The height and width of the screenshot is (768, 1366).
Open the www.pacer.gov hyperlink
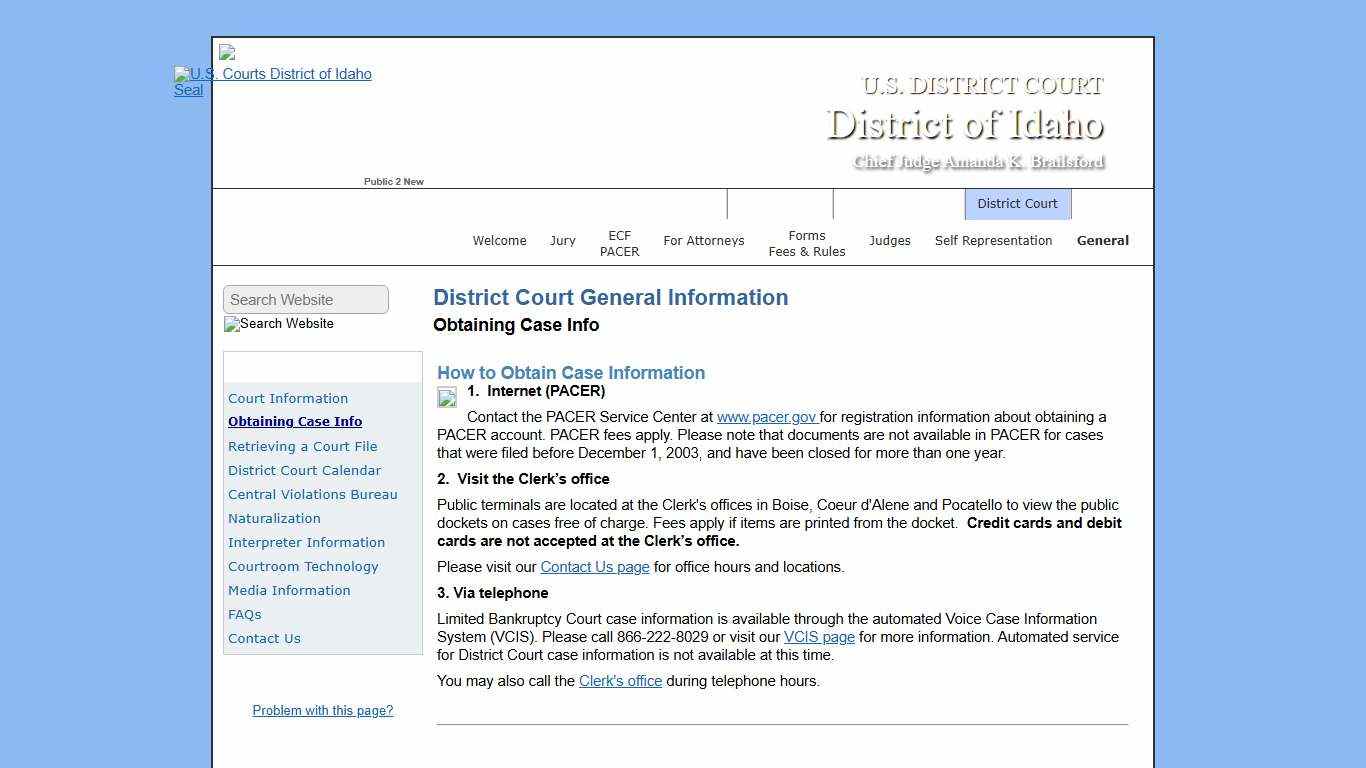coord(766,417)
